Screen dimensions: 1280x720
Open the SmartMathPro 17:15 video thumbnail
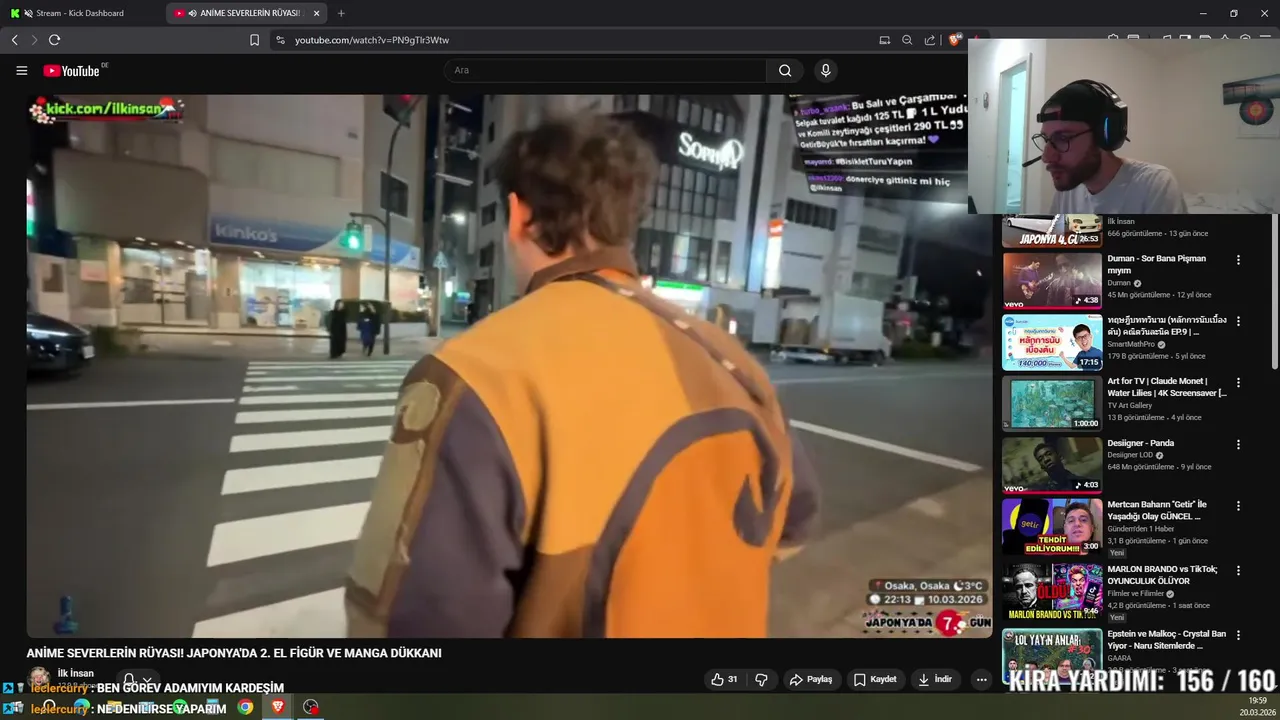(x=1052, y=342)
